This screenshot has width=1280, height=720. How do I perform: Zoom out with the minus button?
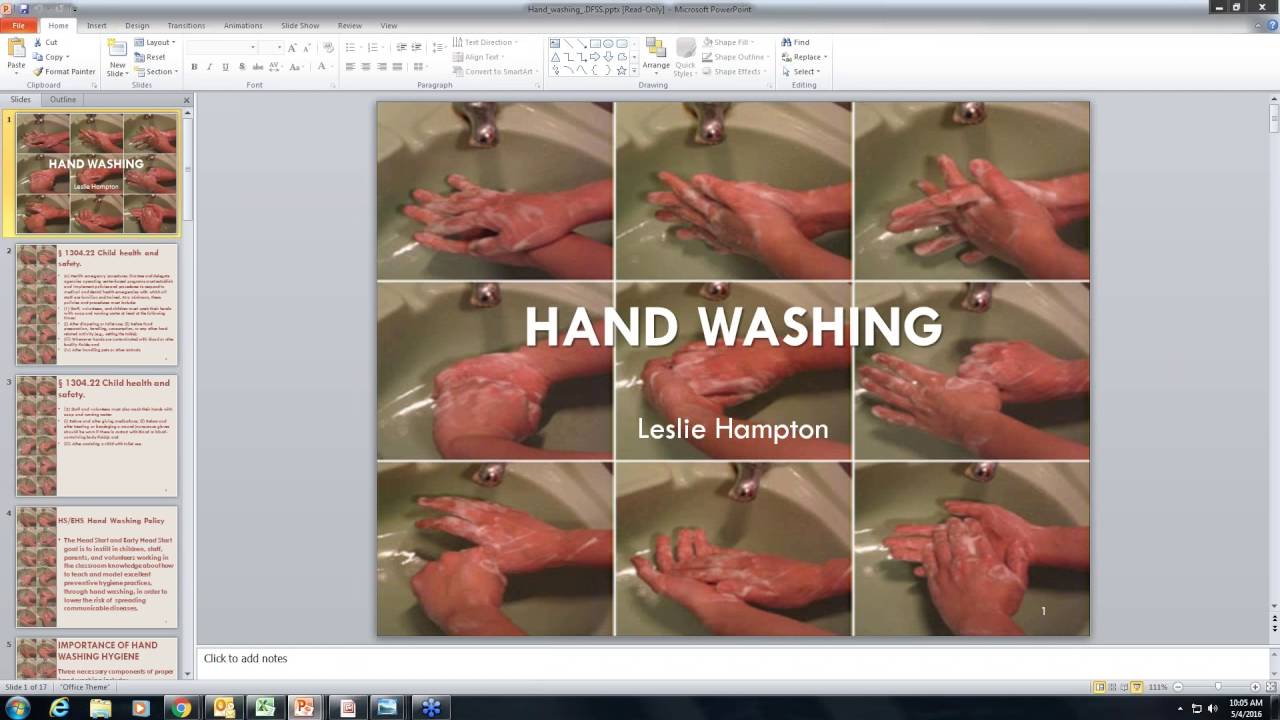[1178, 687]
